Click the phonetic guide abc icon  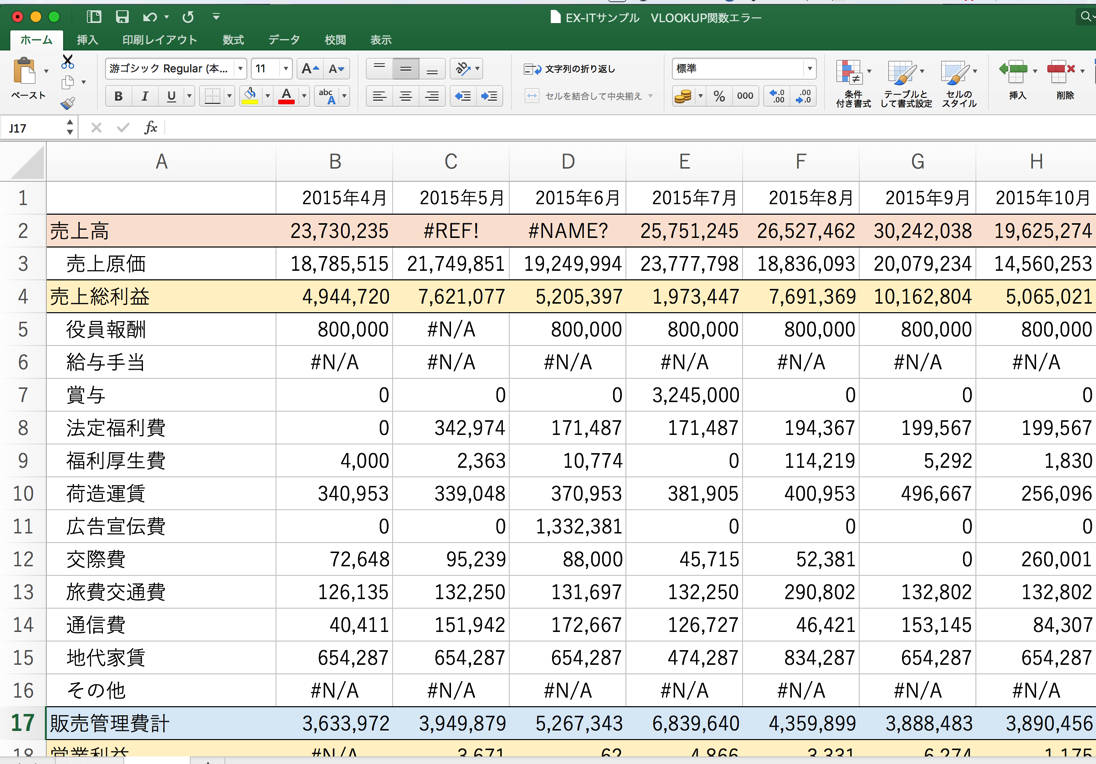tap(327, 96)
